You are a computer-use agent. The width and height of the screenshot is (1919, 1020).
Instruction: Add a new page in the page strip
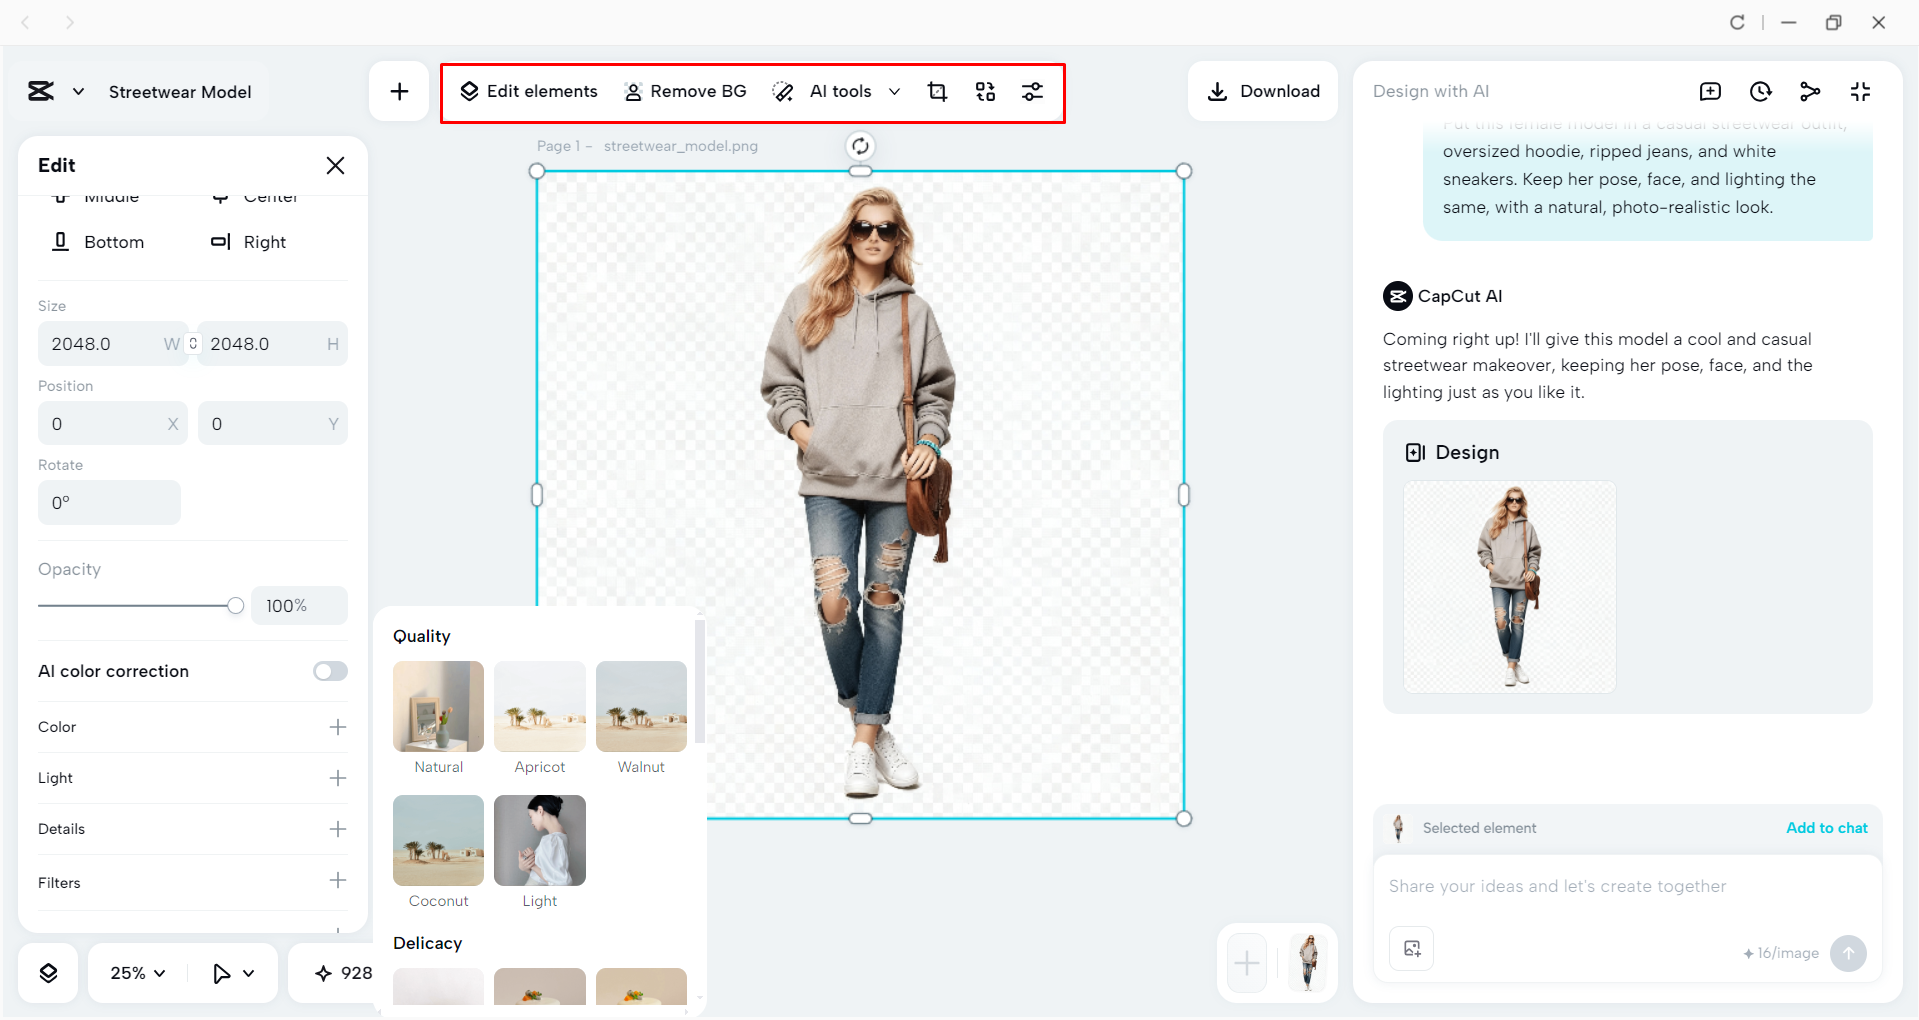pos(1247,963)
